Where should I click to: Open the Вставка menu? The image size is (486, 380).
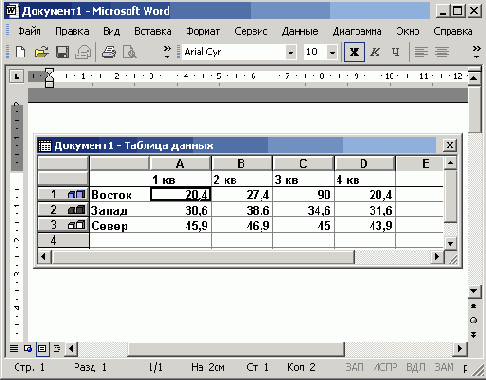click(x=153, y=31)
